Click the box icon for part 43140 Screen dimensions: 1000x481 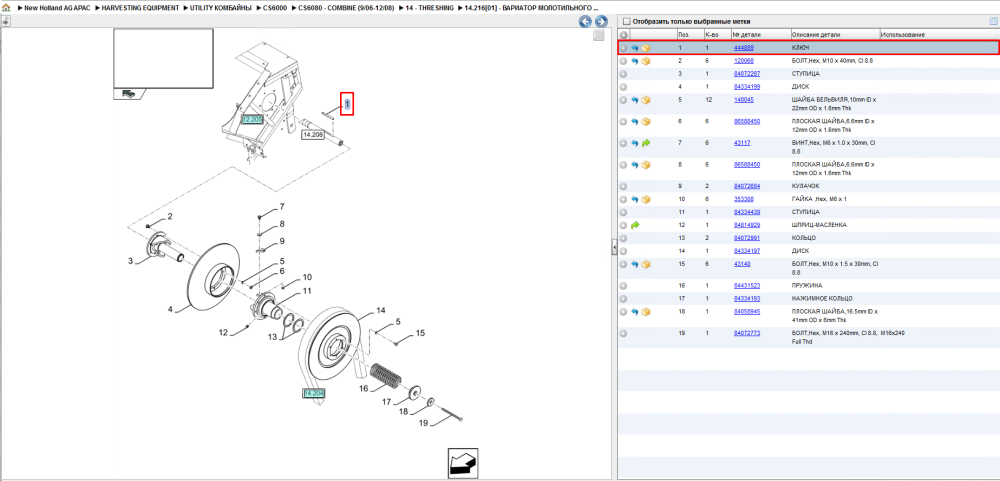click(x=645, y=264)
